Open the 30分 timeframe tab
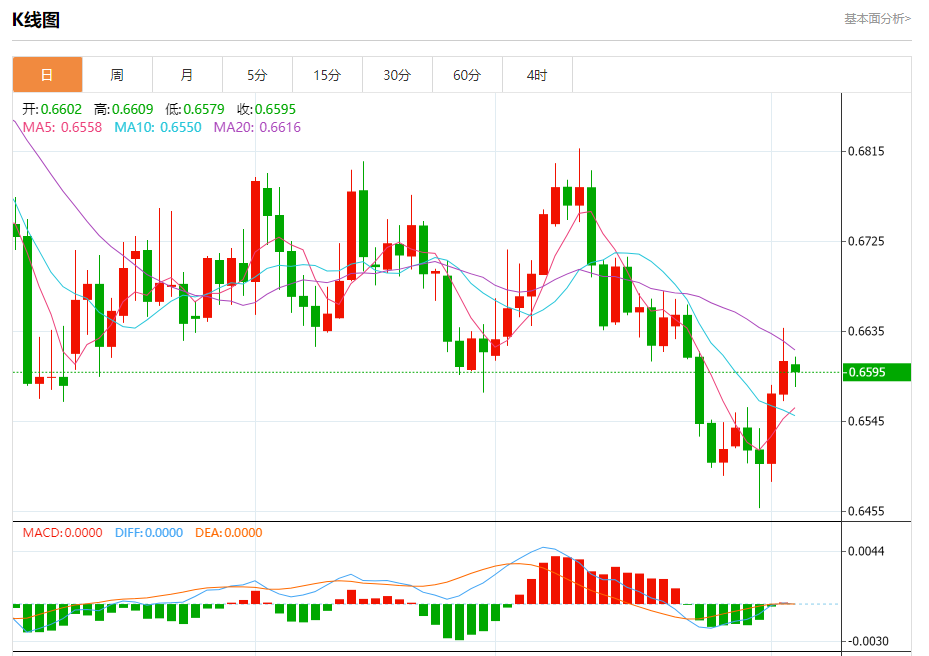 397,75
